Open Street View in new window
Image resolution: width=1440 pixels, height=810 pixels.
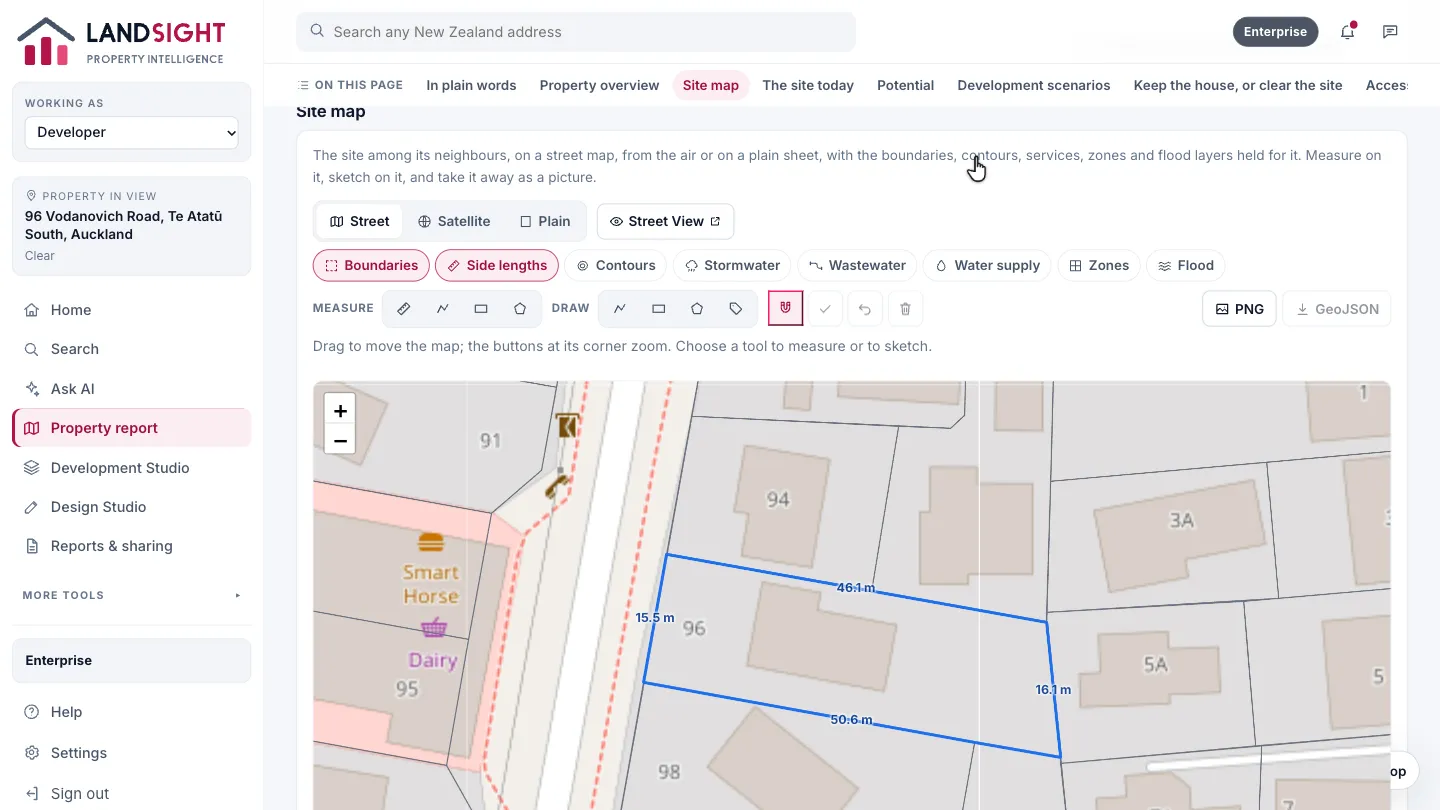click(666, 221)
